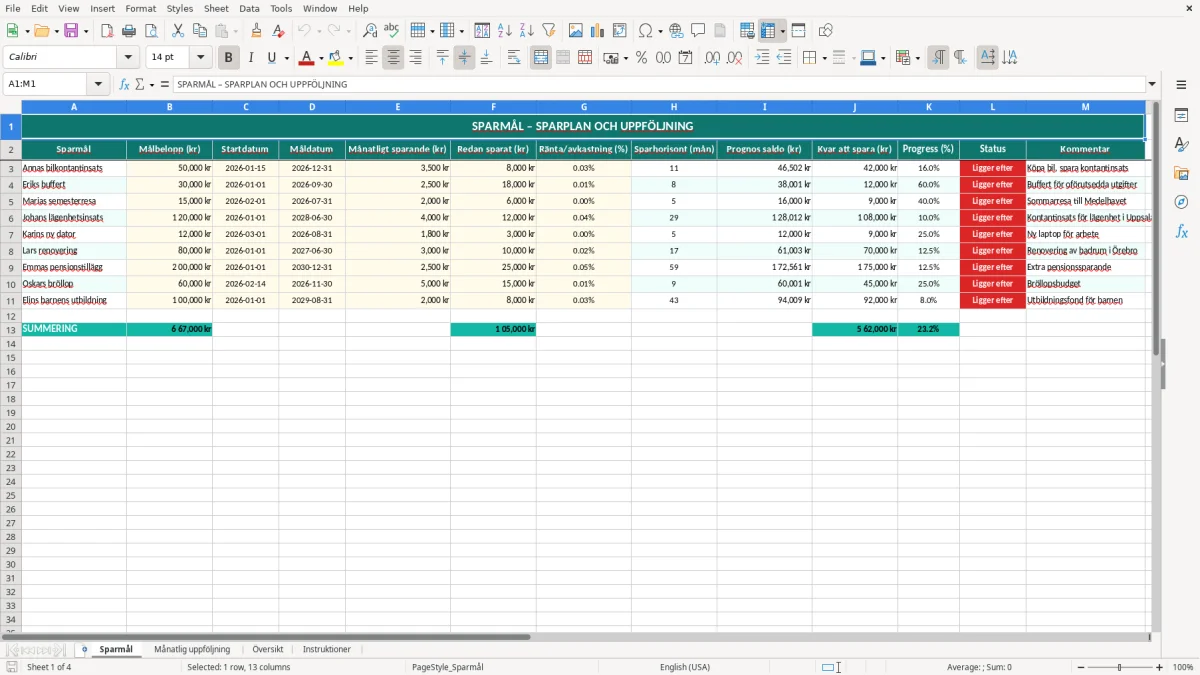
Task: Click the formula input line
Action: point(659,84)
